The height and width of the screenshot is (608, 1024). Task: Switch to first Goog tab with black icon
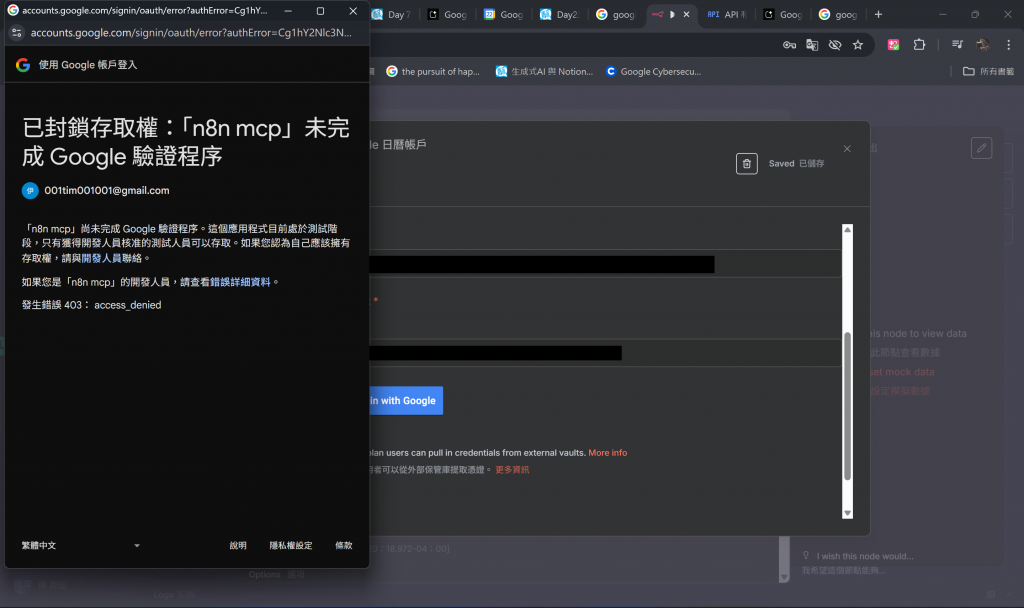448,14
